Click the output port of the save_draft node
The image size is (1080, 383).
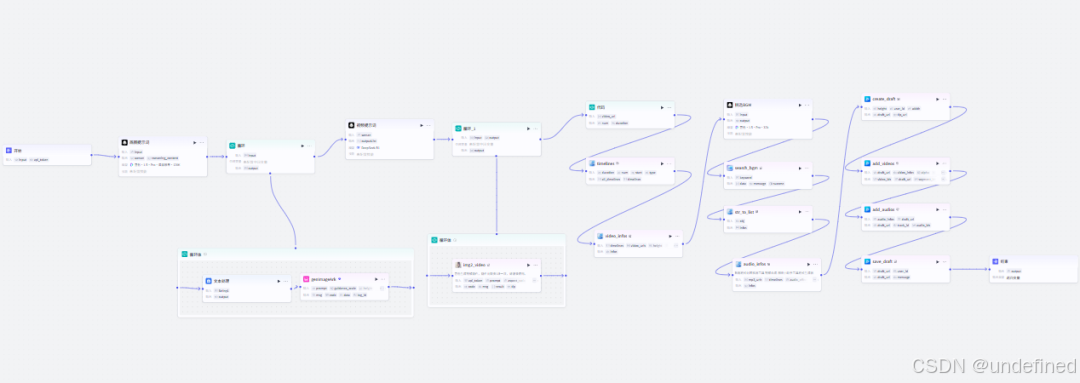pyautogui.click(x=951, y=269)
